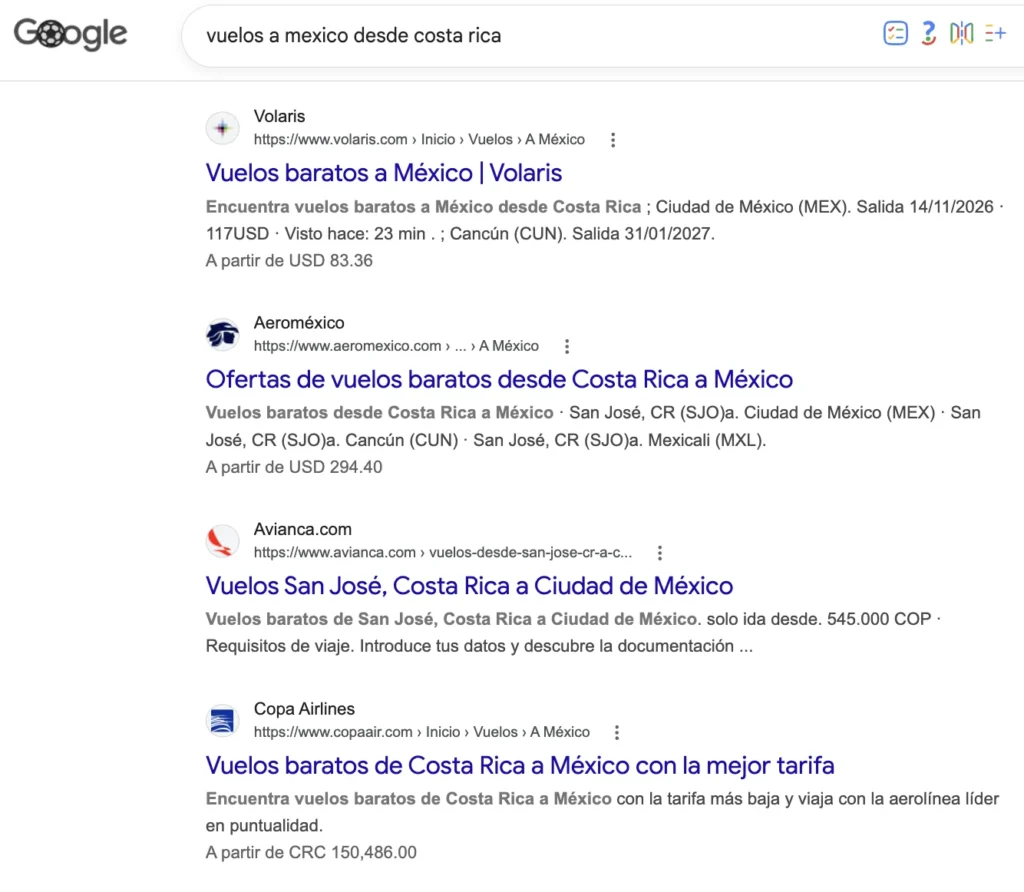Click 'A partir de USD 83.36' text
This screenshot has height=892, width=1024.
click(289, 261)
